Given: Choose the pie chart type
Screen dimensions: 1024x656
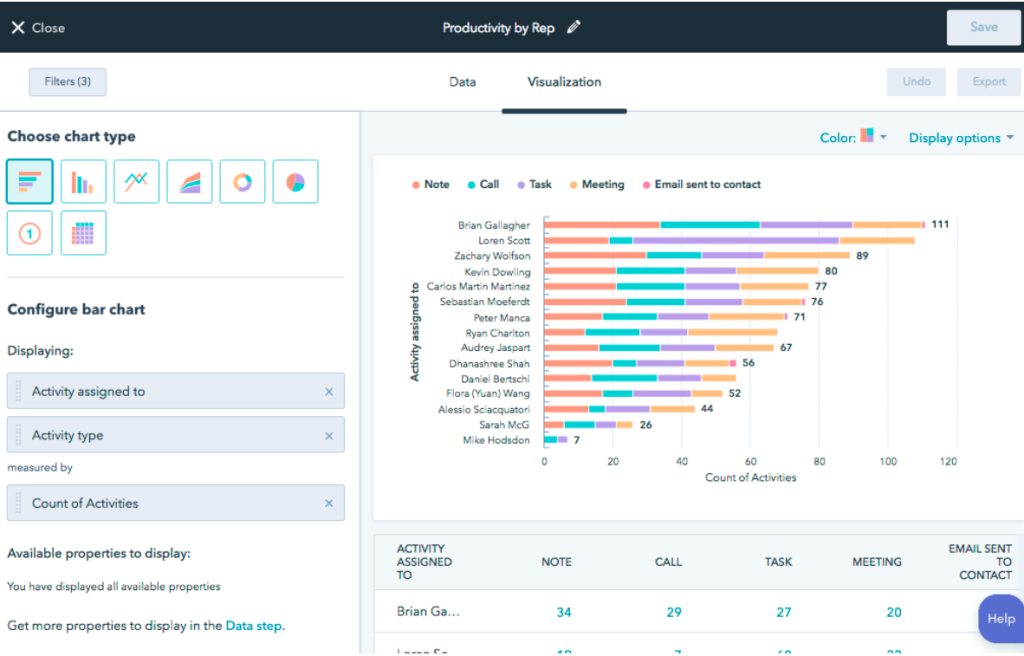Looking at the screenshot, I should [x=295, y=182].
